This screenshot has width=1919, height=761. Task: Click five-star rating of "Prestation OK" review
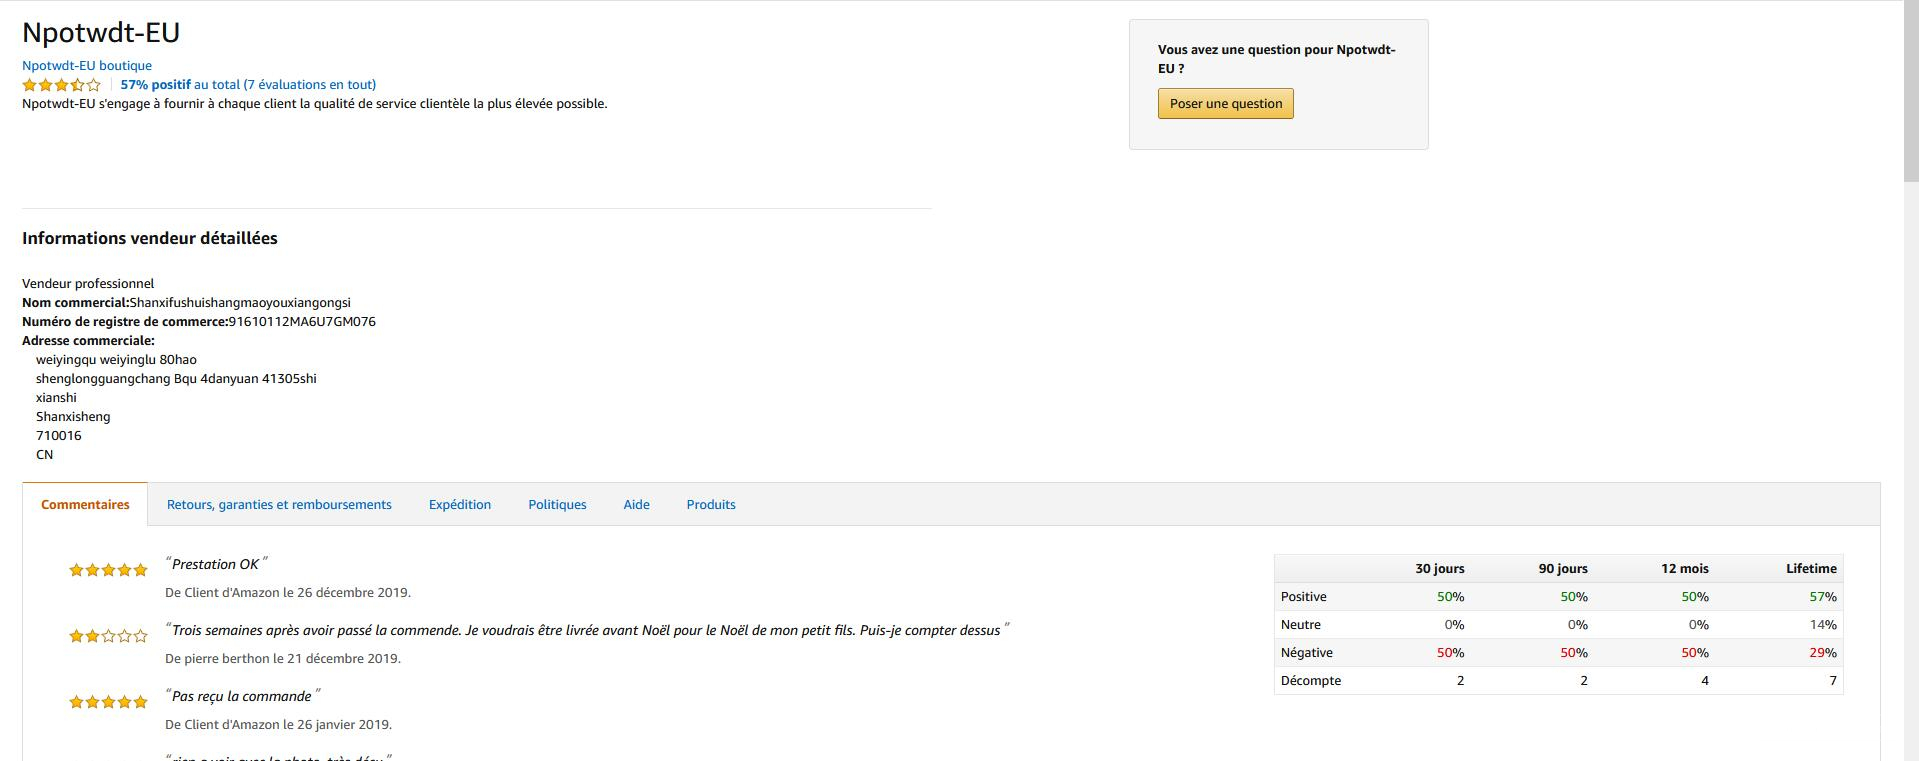pyautogui.click(x=108, y=570)
